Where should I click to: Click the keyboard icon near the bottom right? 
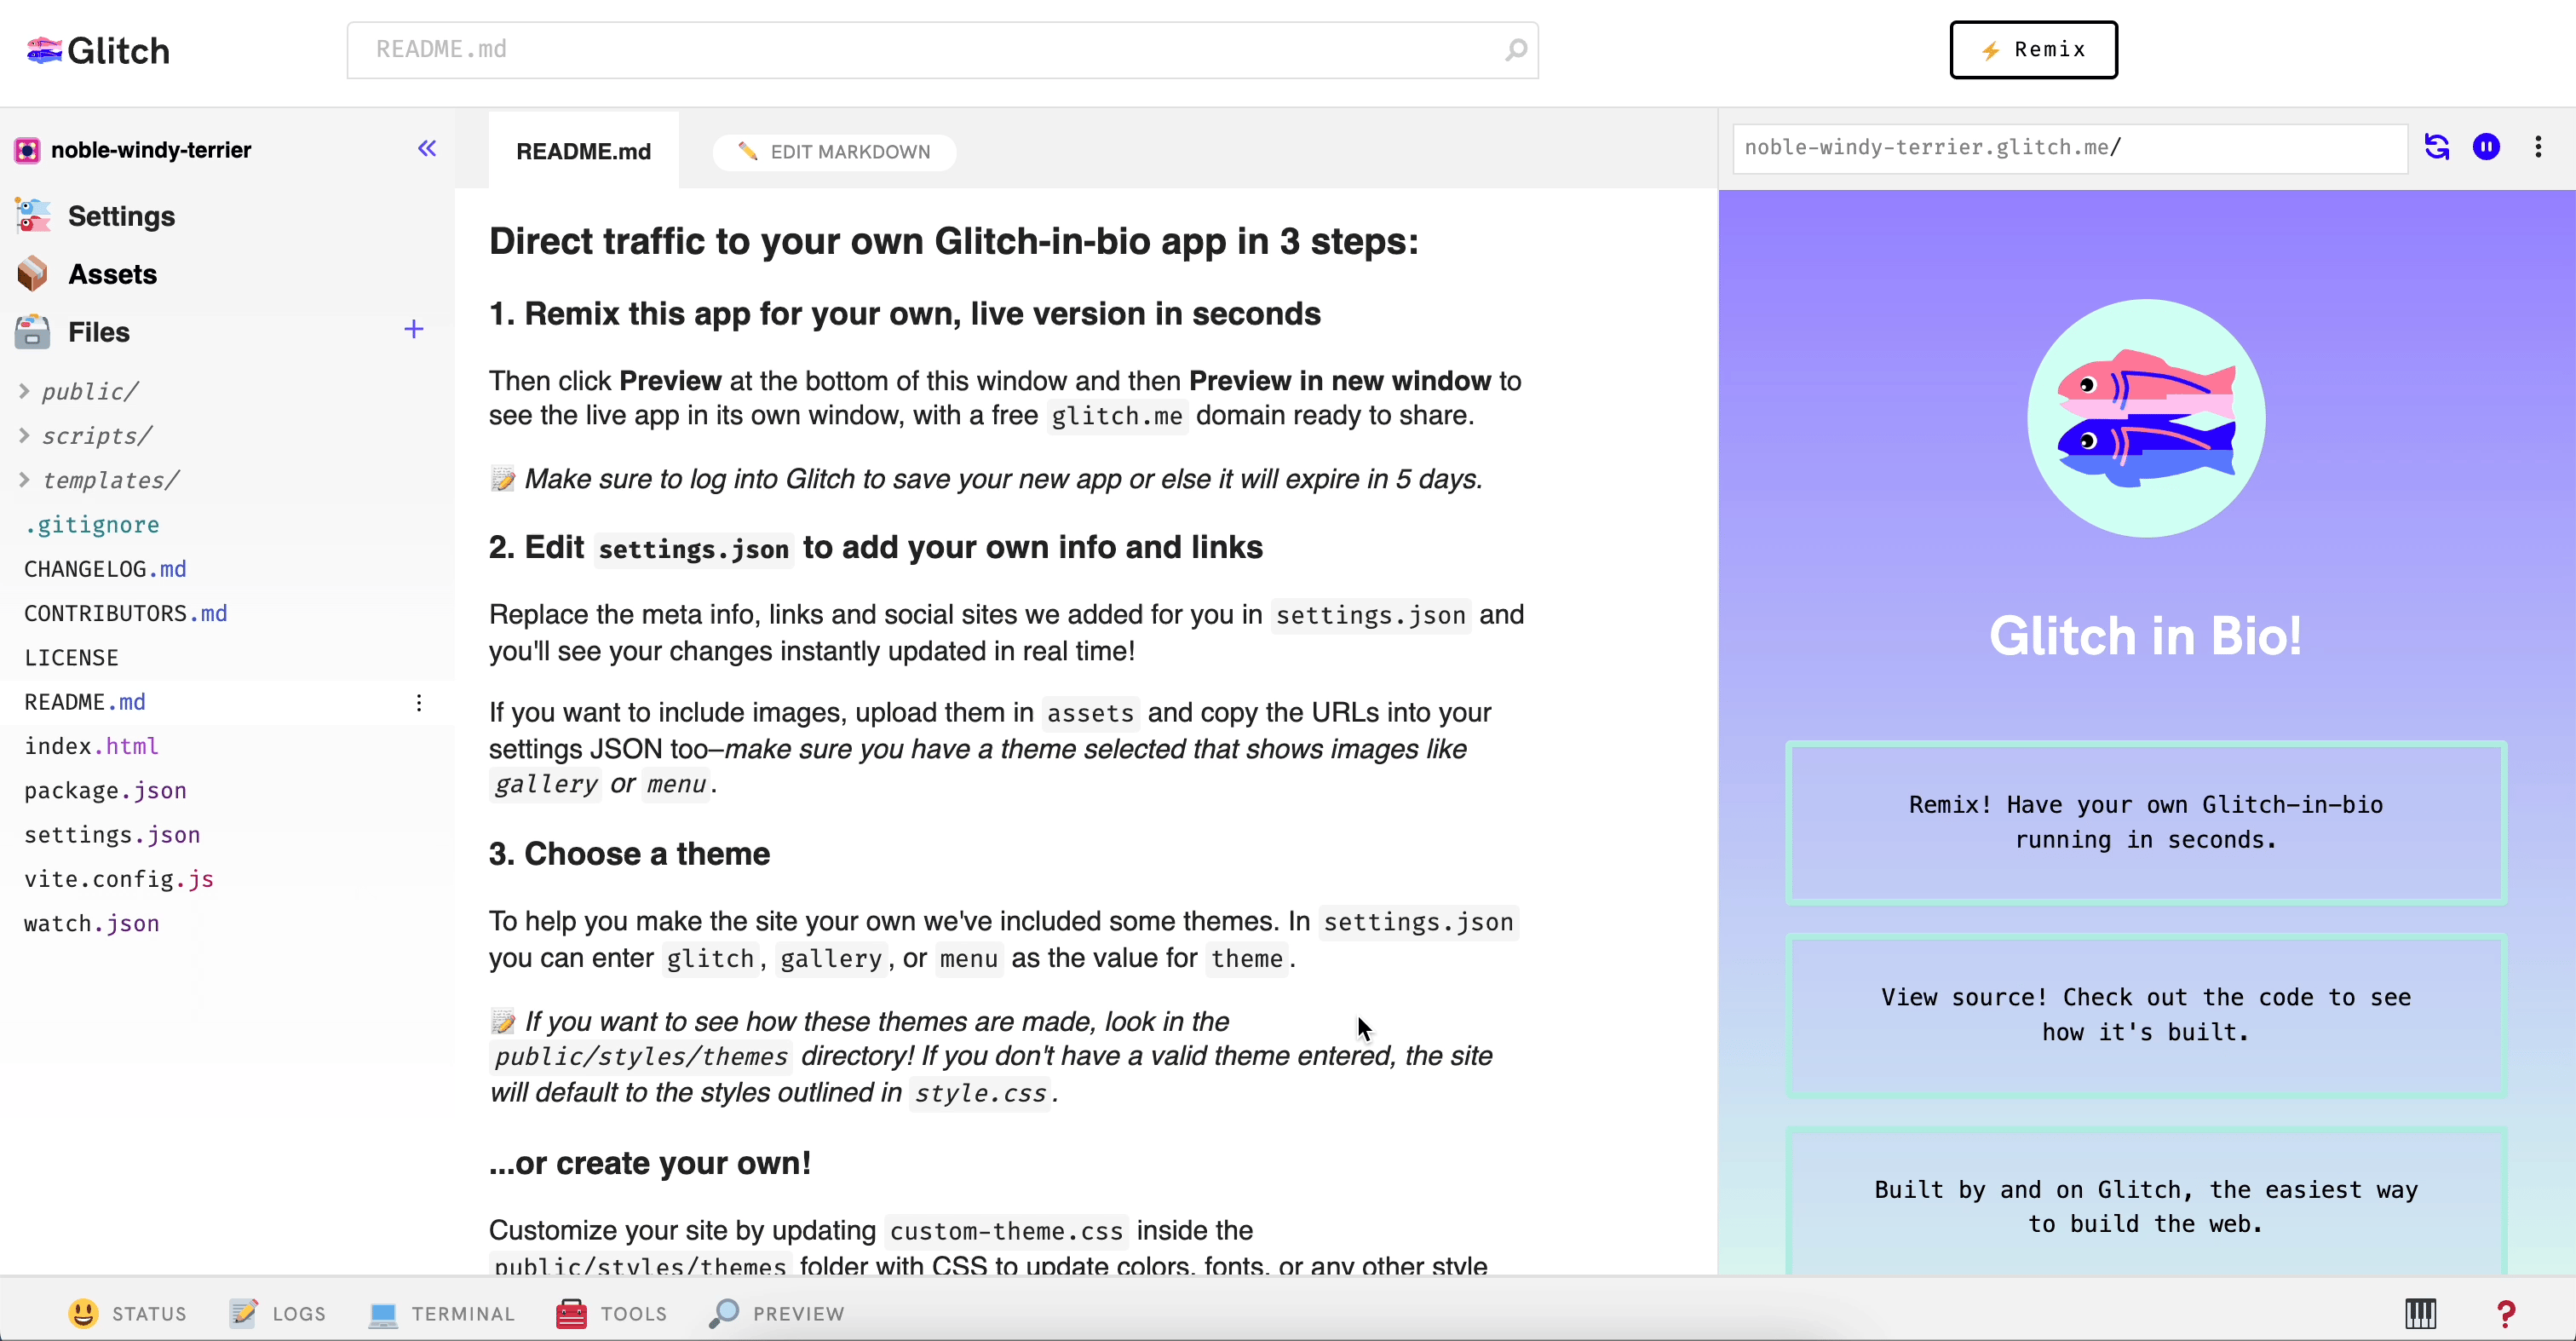2420,1313
